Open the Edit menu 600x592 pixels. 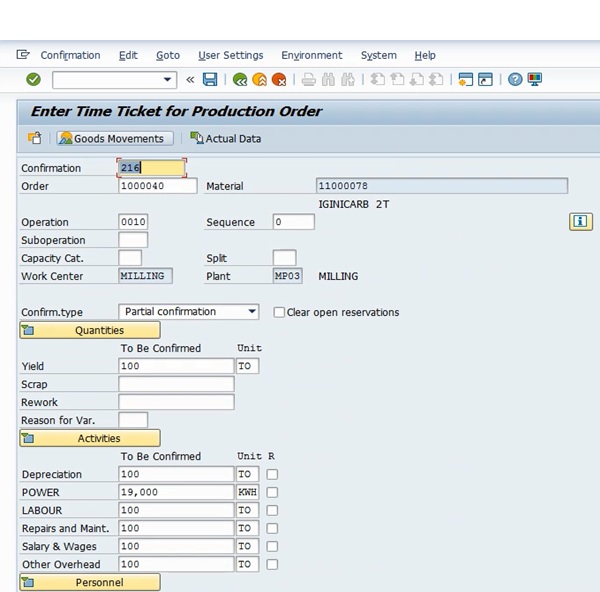tap(128, 55)
